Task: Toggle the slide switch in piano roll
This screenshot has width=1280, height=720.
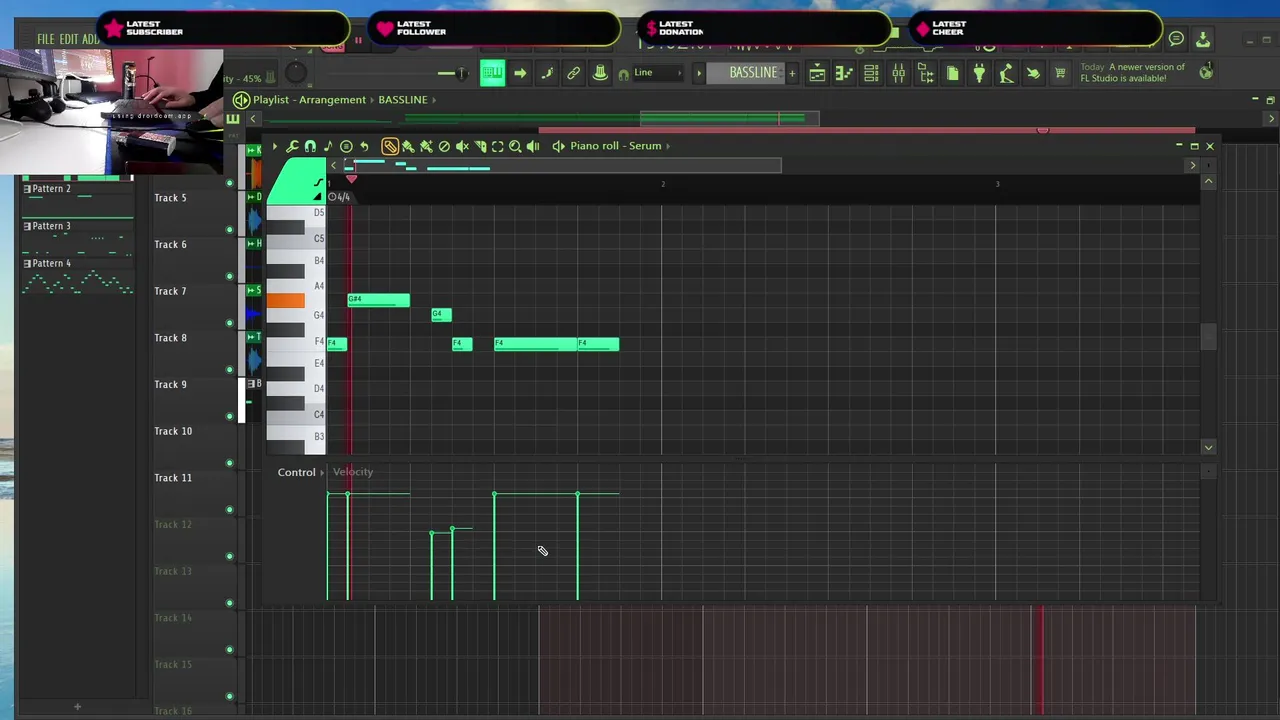Action: pyautogui.click(x=318, y=195)
